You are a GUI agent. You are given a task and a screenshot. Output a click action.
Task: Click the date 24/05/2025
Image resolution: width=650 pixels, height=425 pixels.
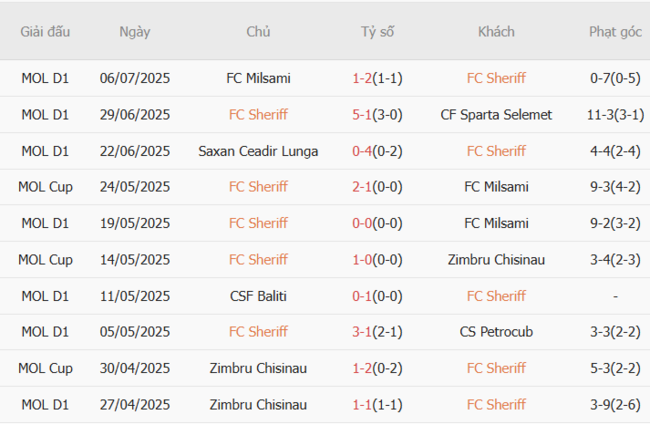(135, 187)
